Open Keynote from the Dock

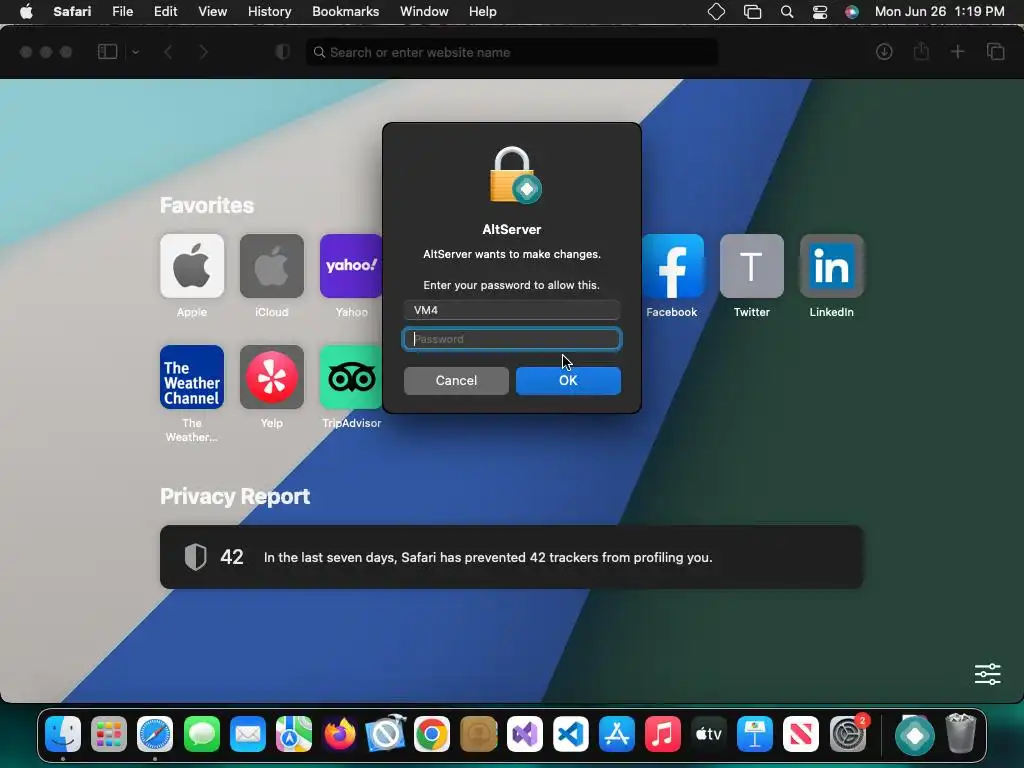click(x=755, y=735)
